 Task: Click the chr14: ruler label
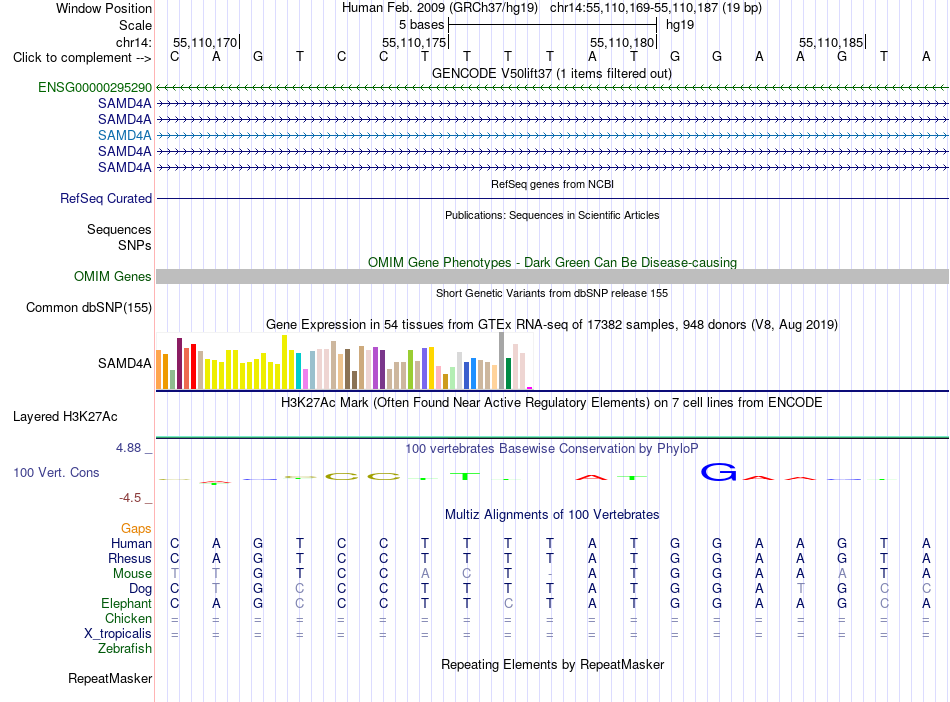tap(133, 42)
